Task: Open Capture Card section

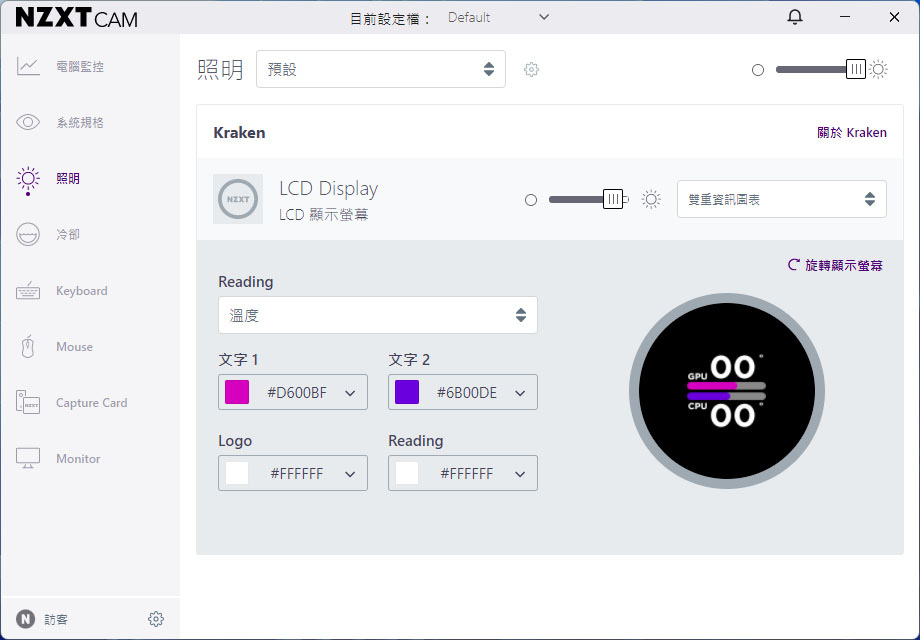Action: (92, 402)
